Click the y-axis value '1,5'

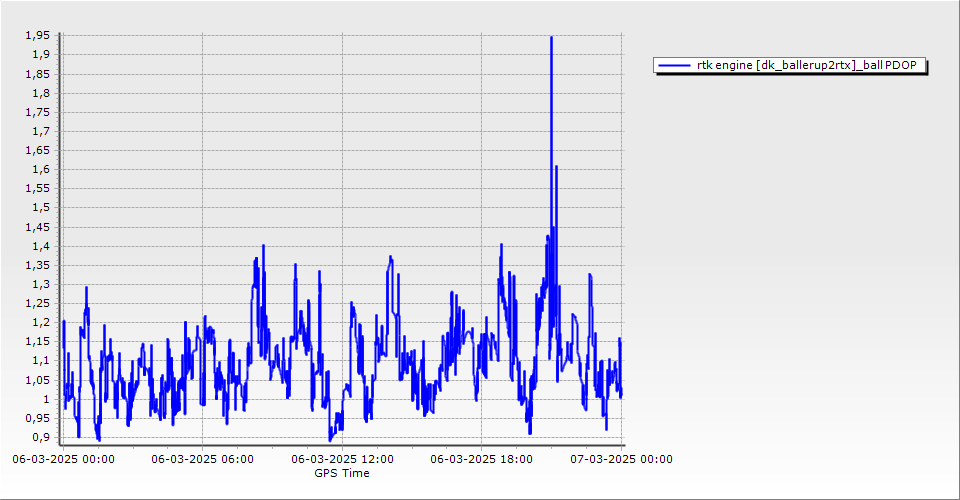(x=41, y=207)
